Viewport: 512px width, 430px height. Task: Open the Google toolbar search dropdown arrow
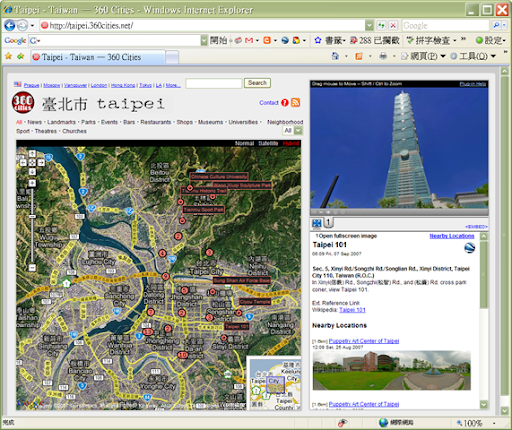click(x=204, y=41)
